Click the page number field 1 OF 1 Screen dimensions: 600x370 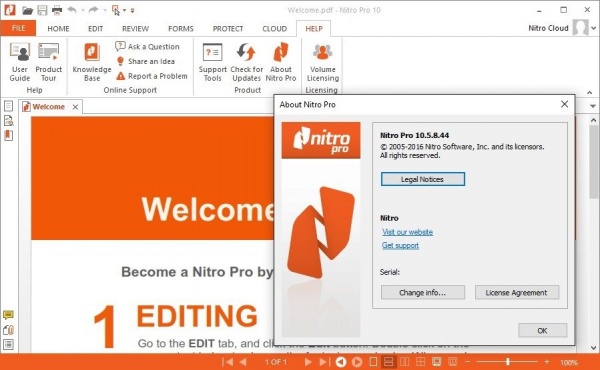[276, 362]
